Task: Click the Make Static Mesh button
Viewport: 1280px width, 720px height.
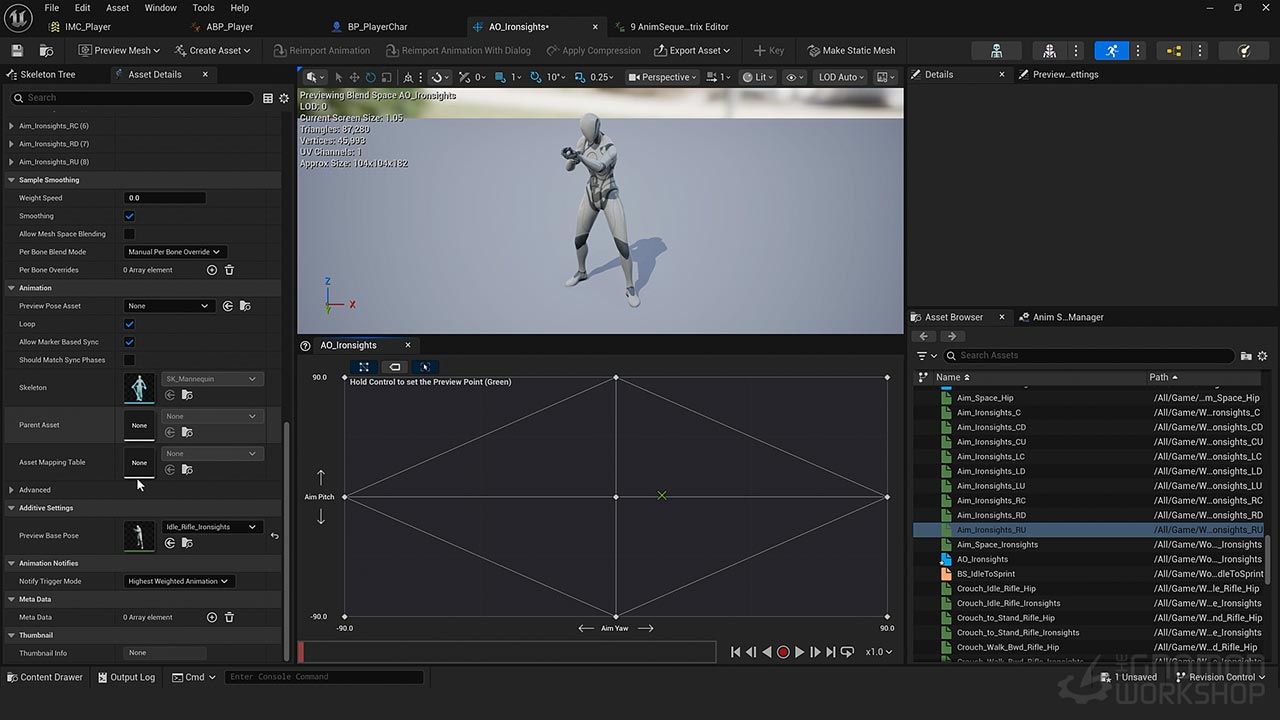Action: point(851,50)
